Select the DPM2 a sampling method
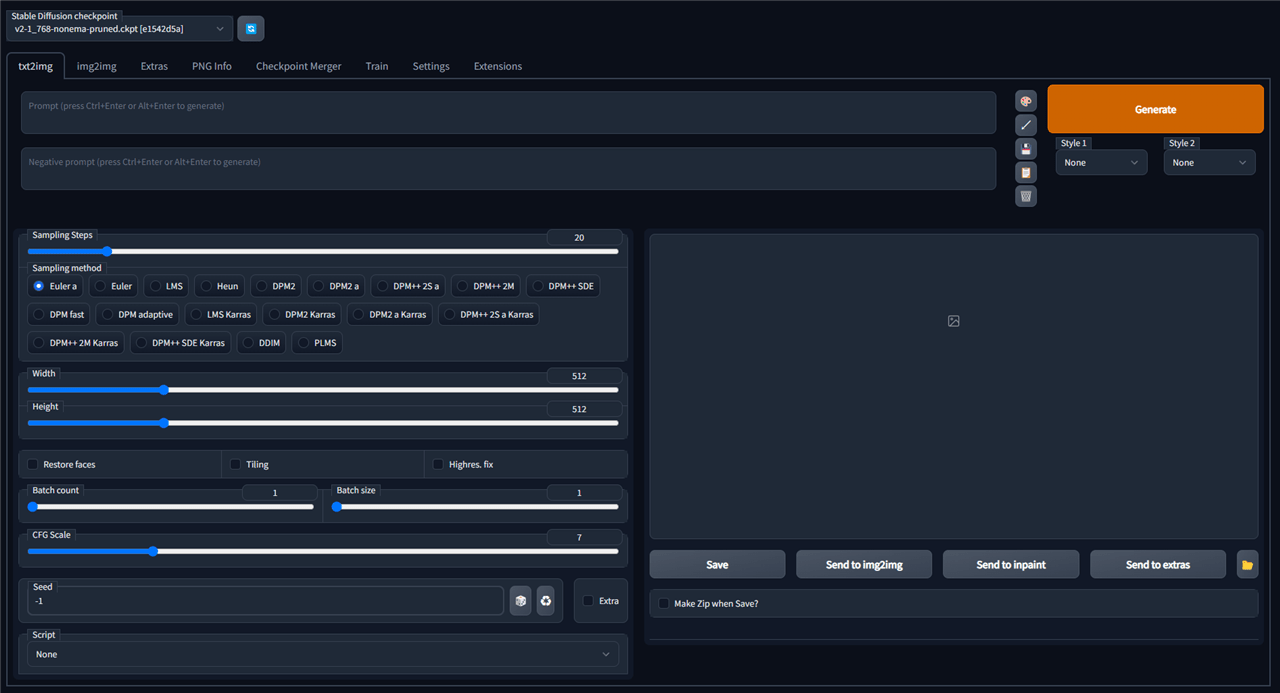Image resolution: width=1280 pixels, height=693 pixels. pos(336,286)
